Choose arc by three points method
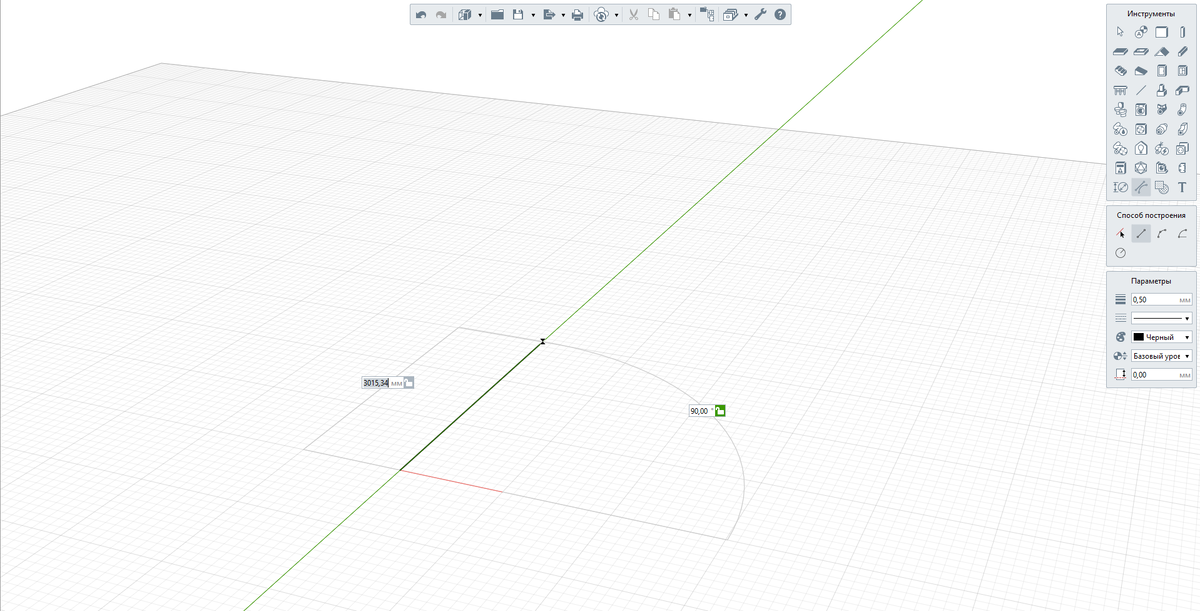The image size is (1200, 611). [1162, 234]
